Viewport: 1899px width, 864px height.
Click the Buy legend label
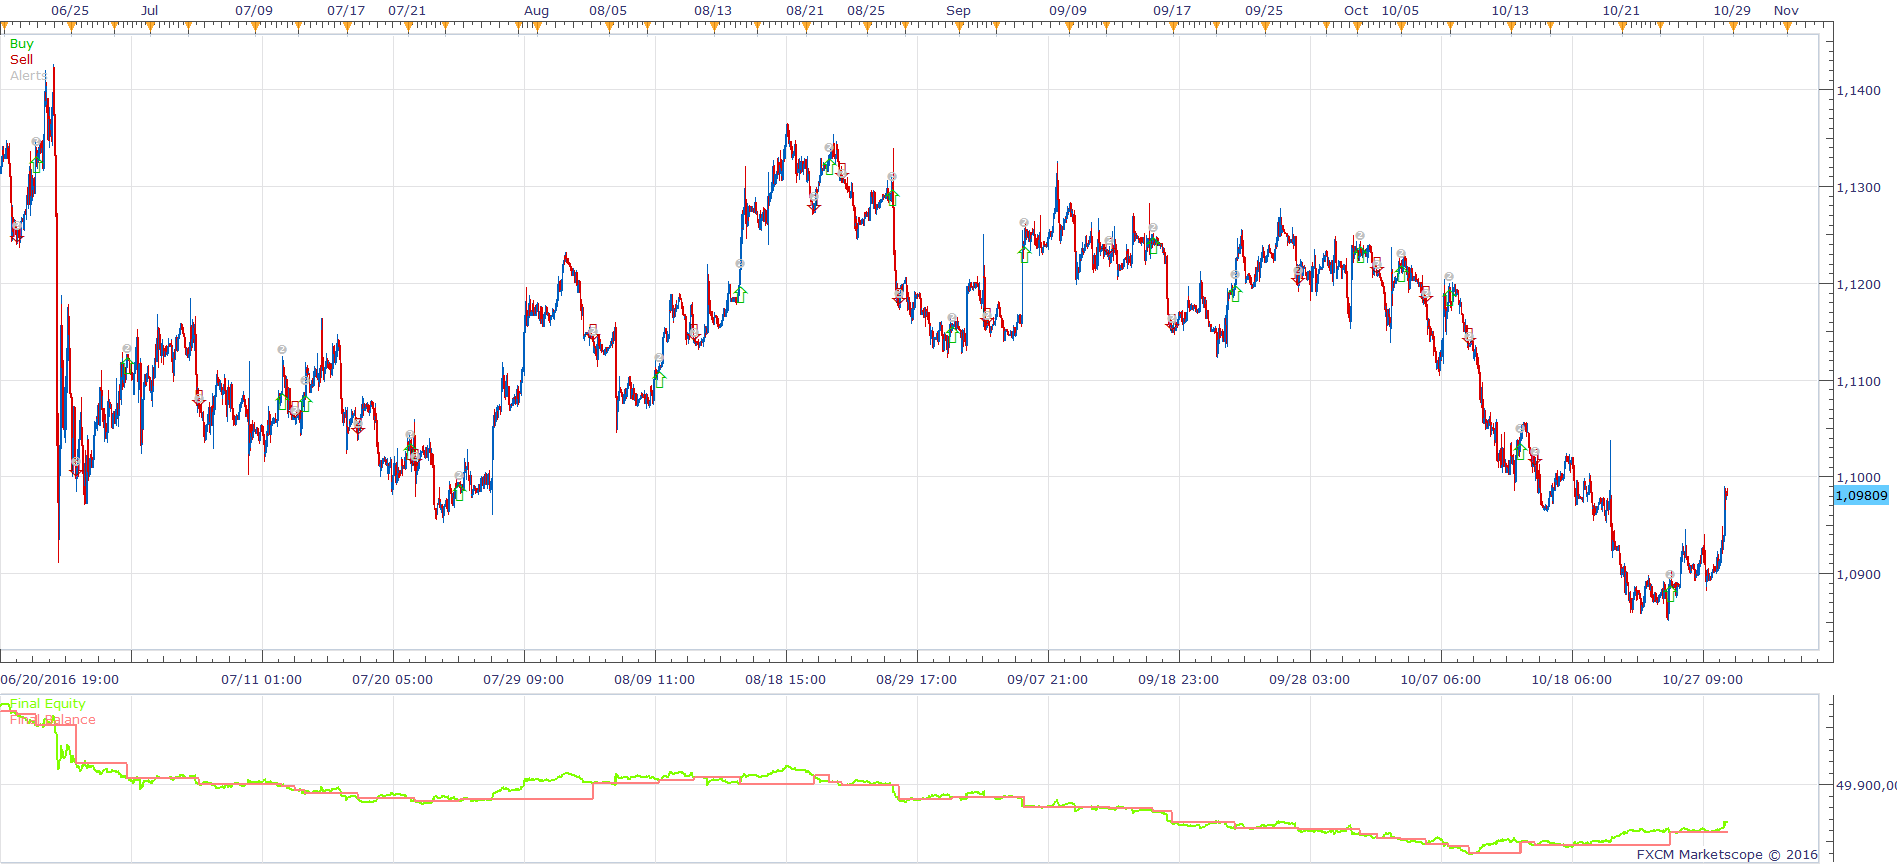[21, 44]
